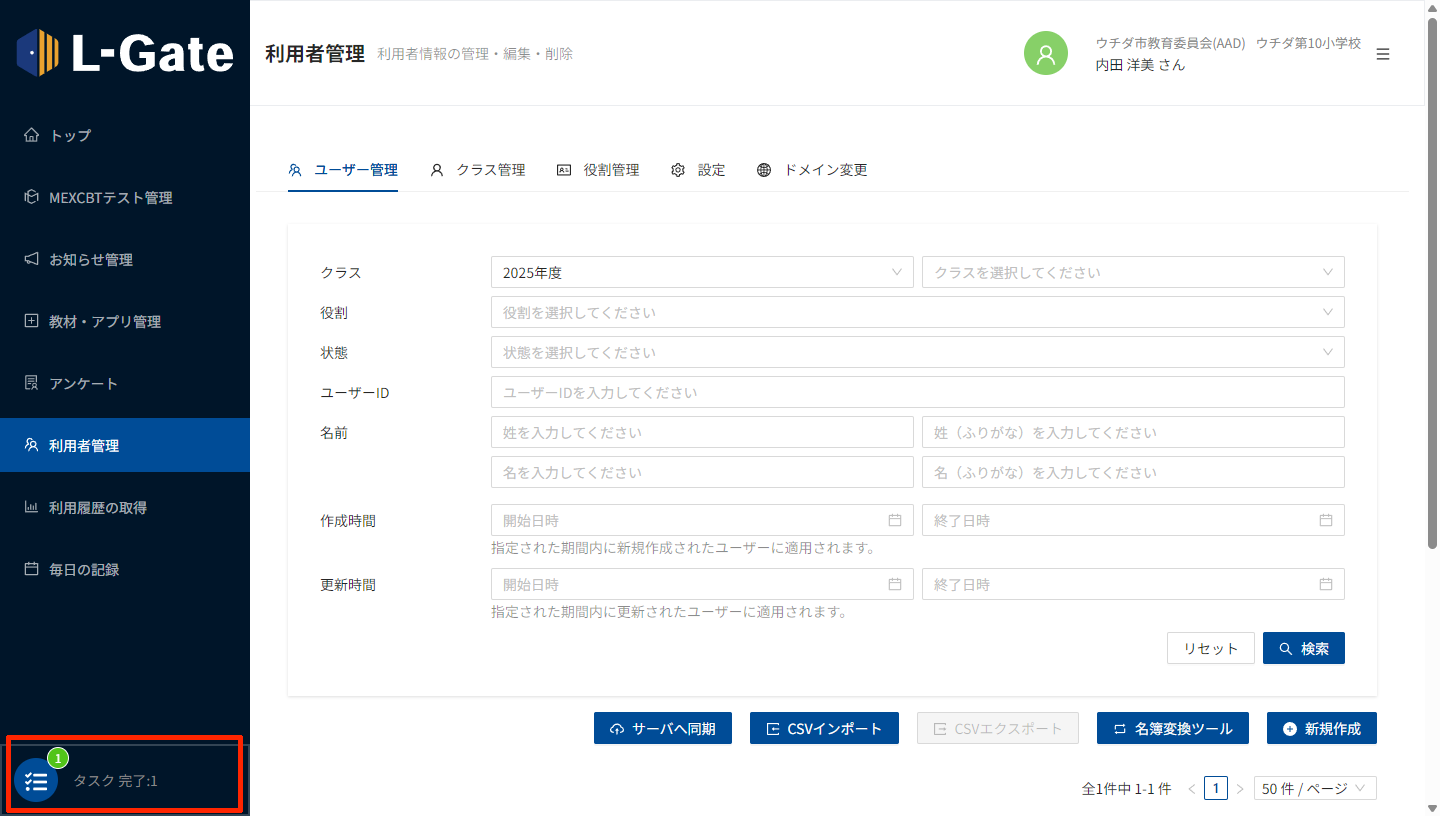This screenshot has width=1440, height=816.
Task: Open the task list icon at bottom left
Action: [36, 781]
